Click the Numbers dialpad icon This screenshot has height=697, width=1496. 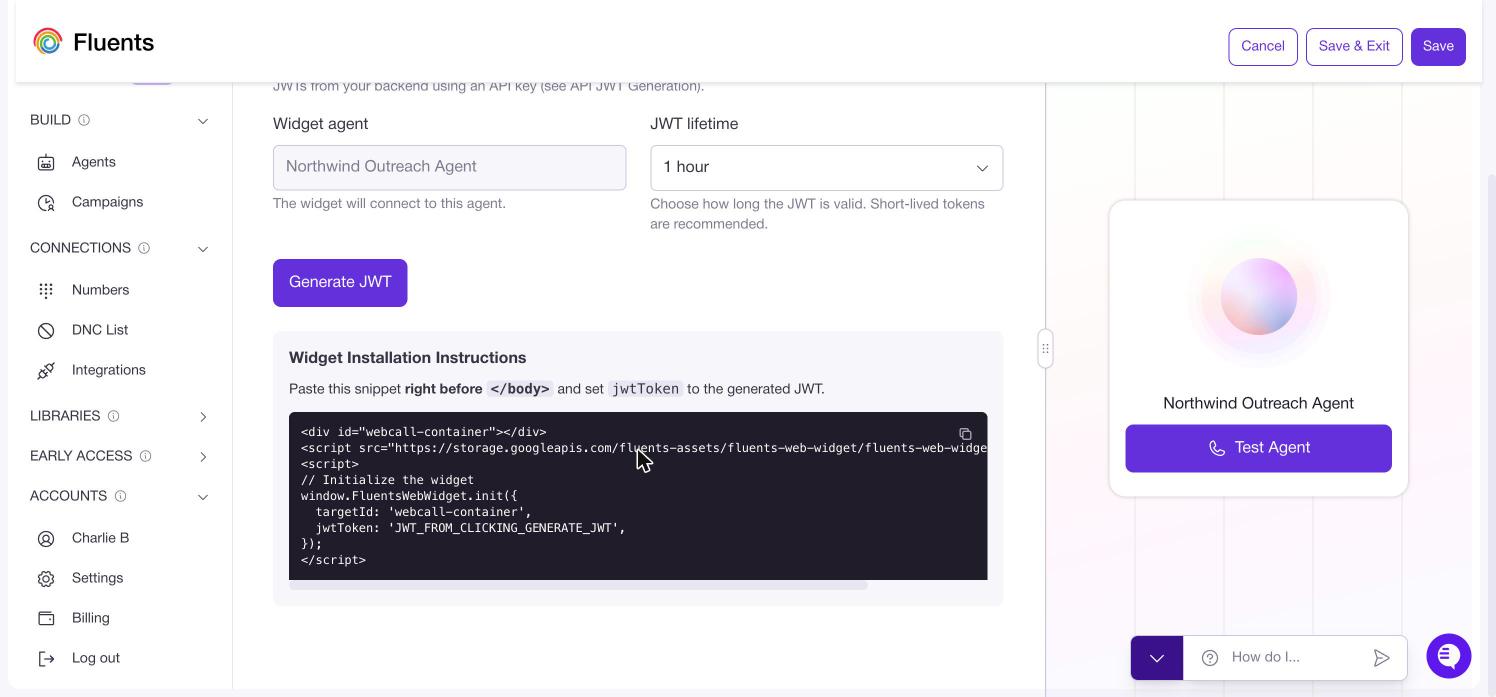point(46,290)
